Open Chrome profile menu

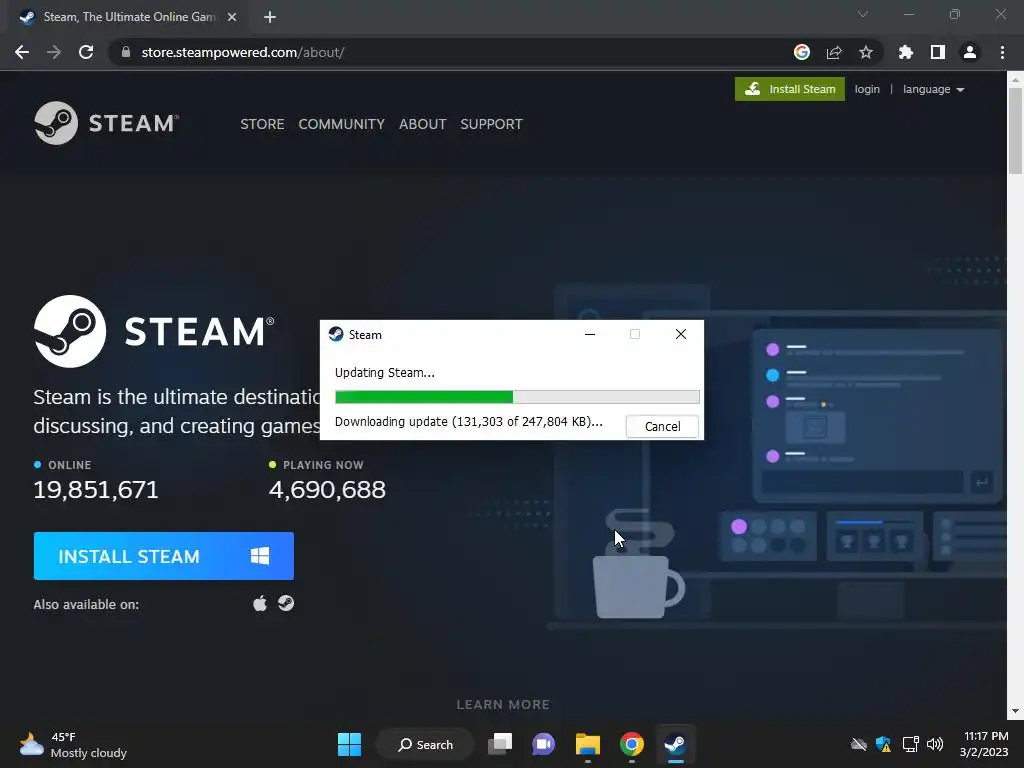click(970, 52)
